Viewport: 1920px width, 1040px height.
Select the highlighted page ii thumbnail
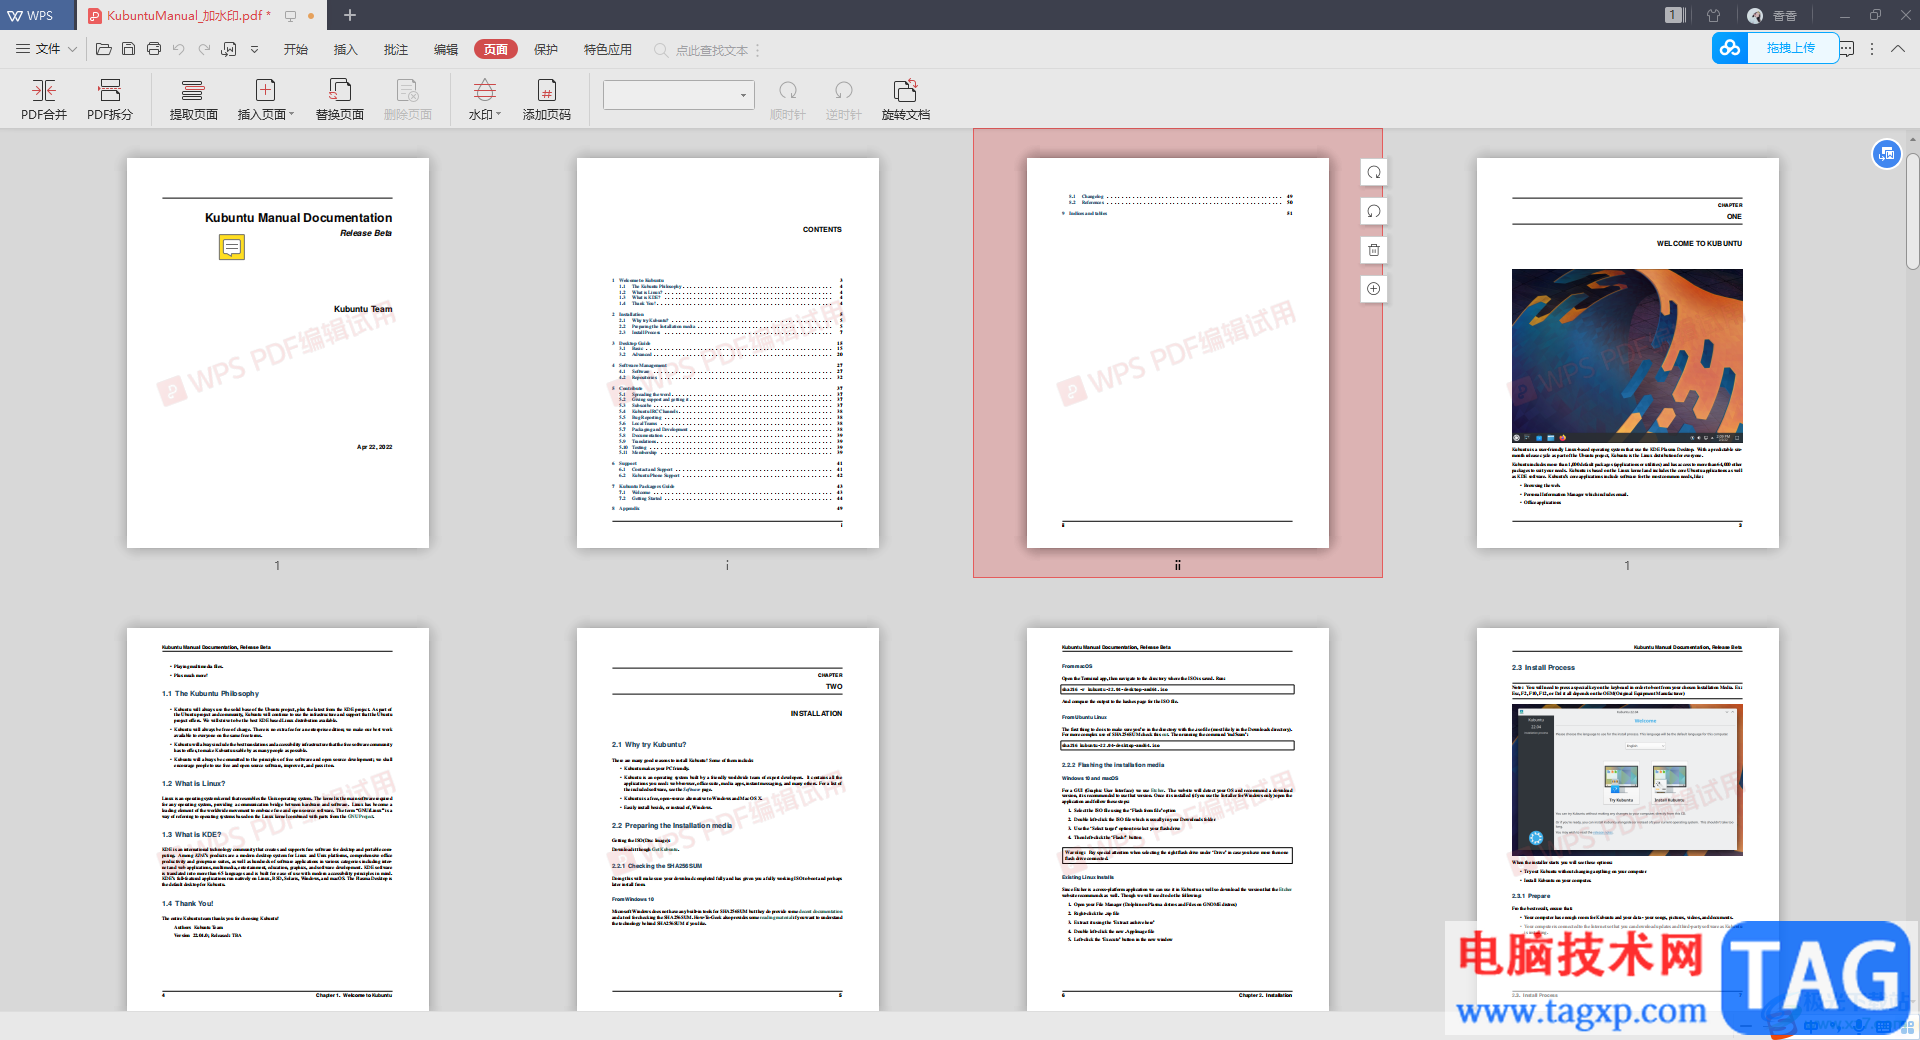tap(1178, 353)
